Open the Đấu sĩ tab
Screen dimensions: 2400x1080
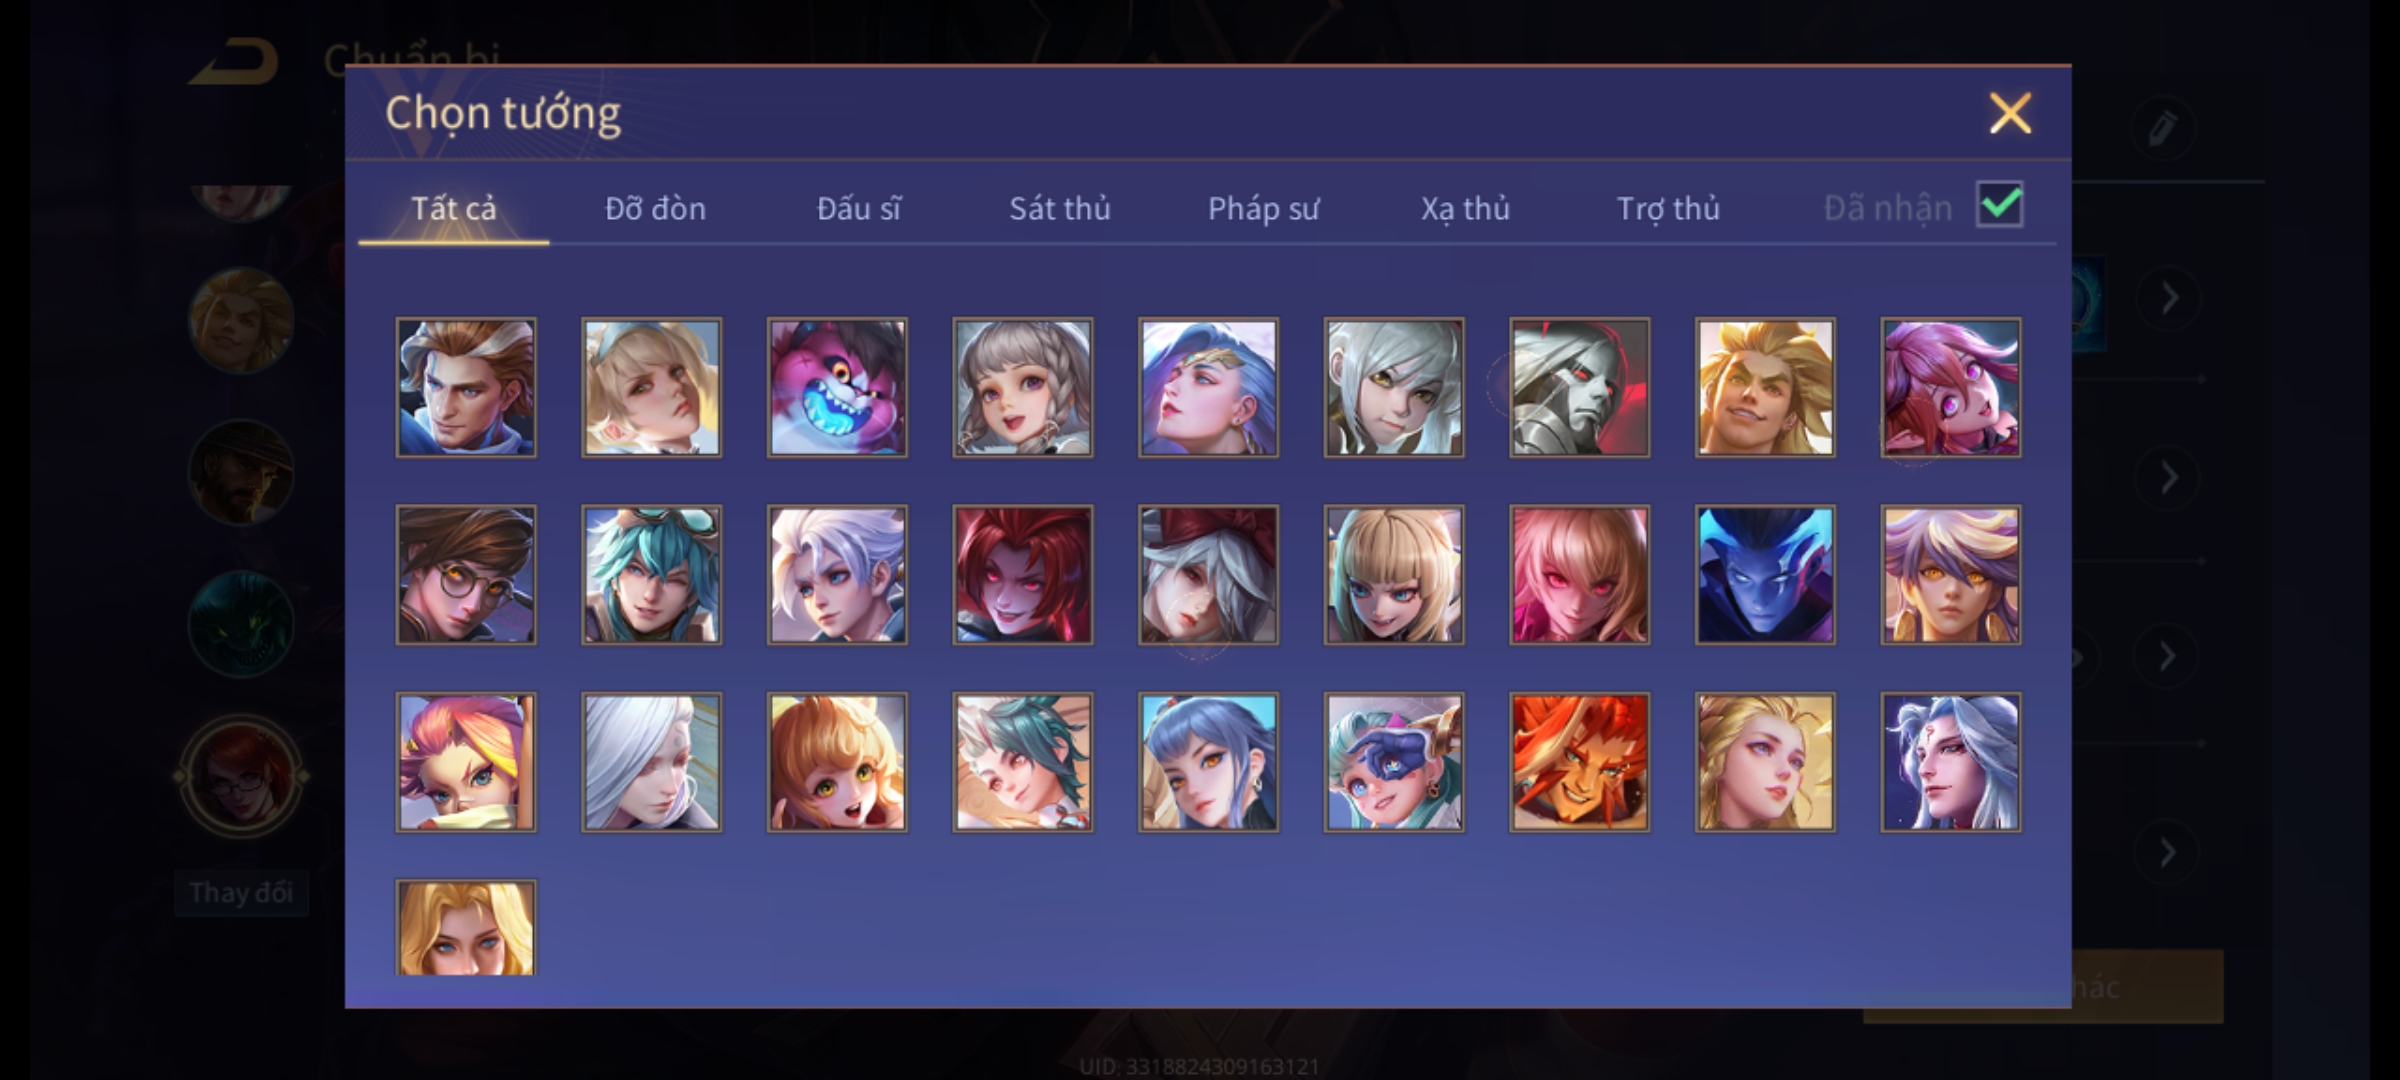pos(858,208)
